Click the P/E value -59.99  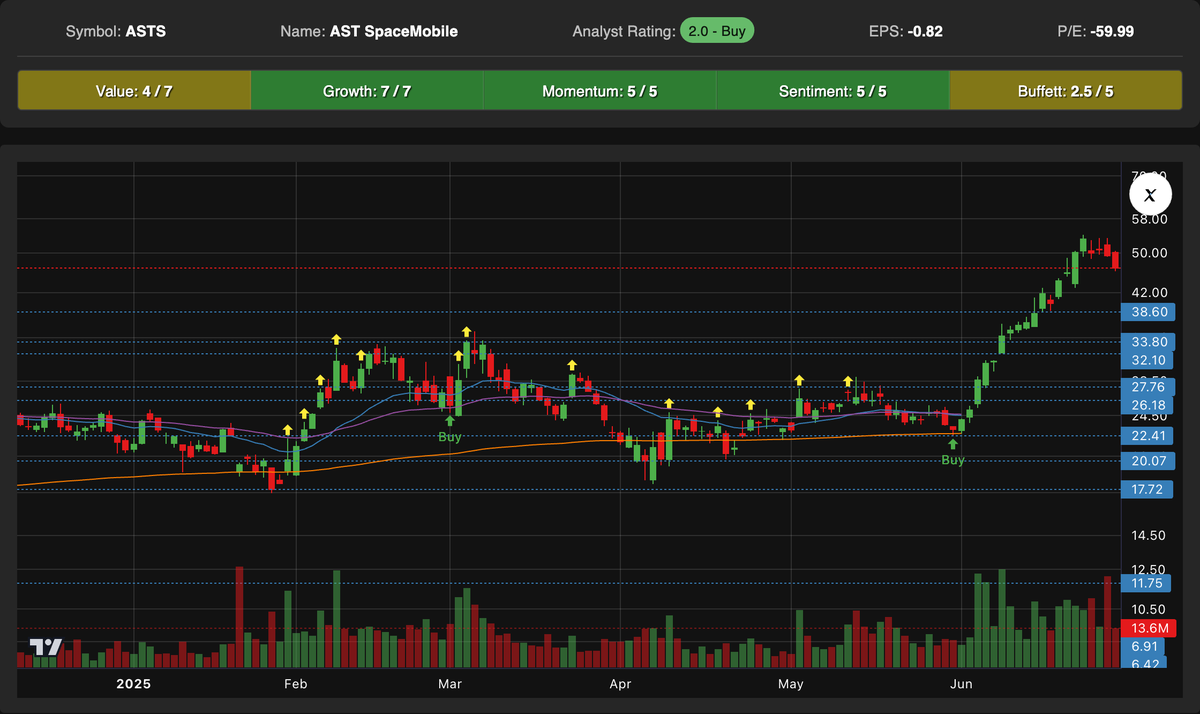click(1111, 31)
